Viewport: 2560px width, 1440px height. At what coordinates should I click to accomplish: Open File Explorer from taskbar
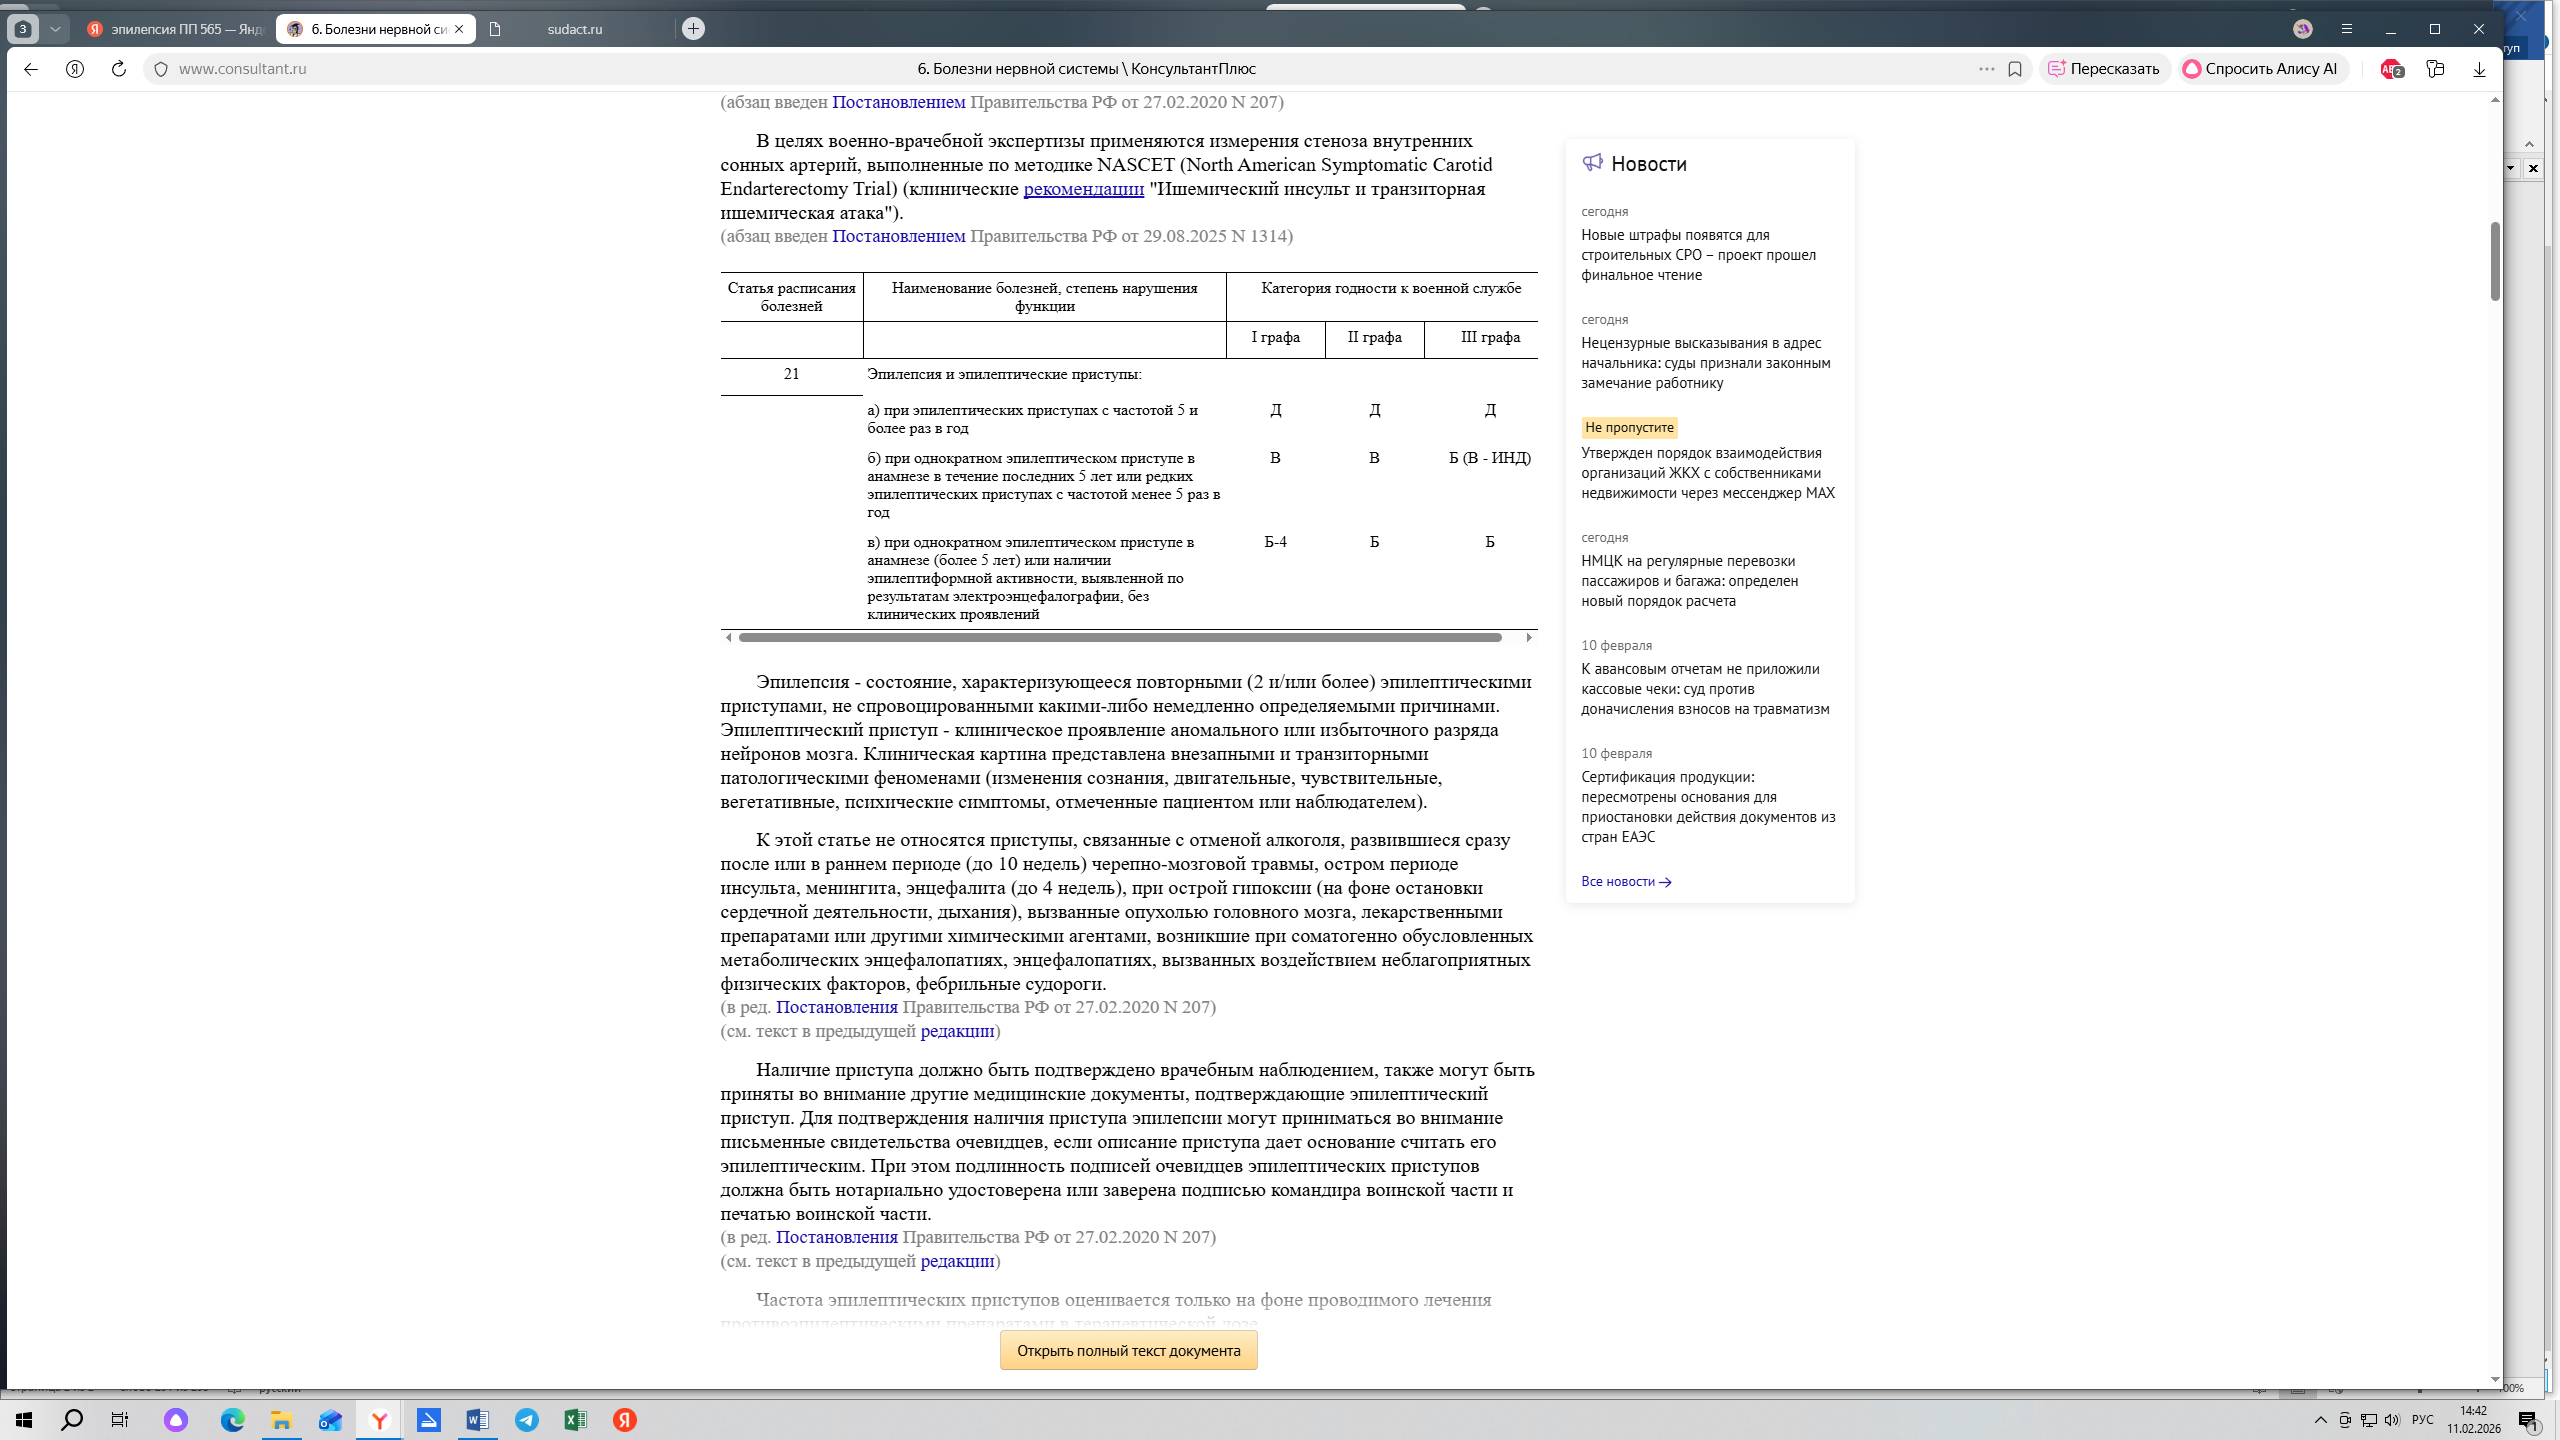pyautogui.click(x=281, y=1420)
